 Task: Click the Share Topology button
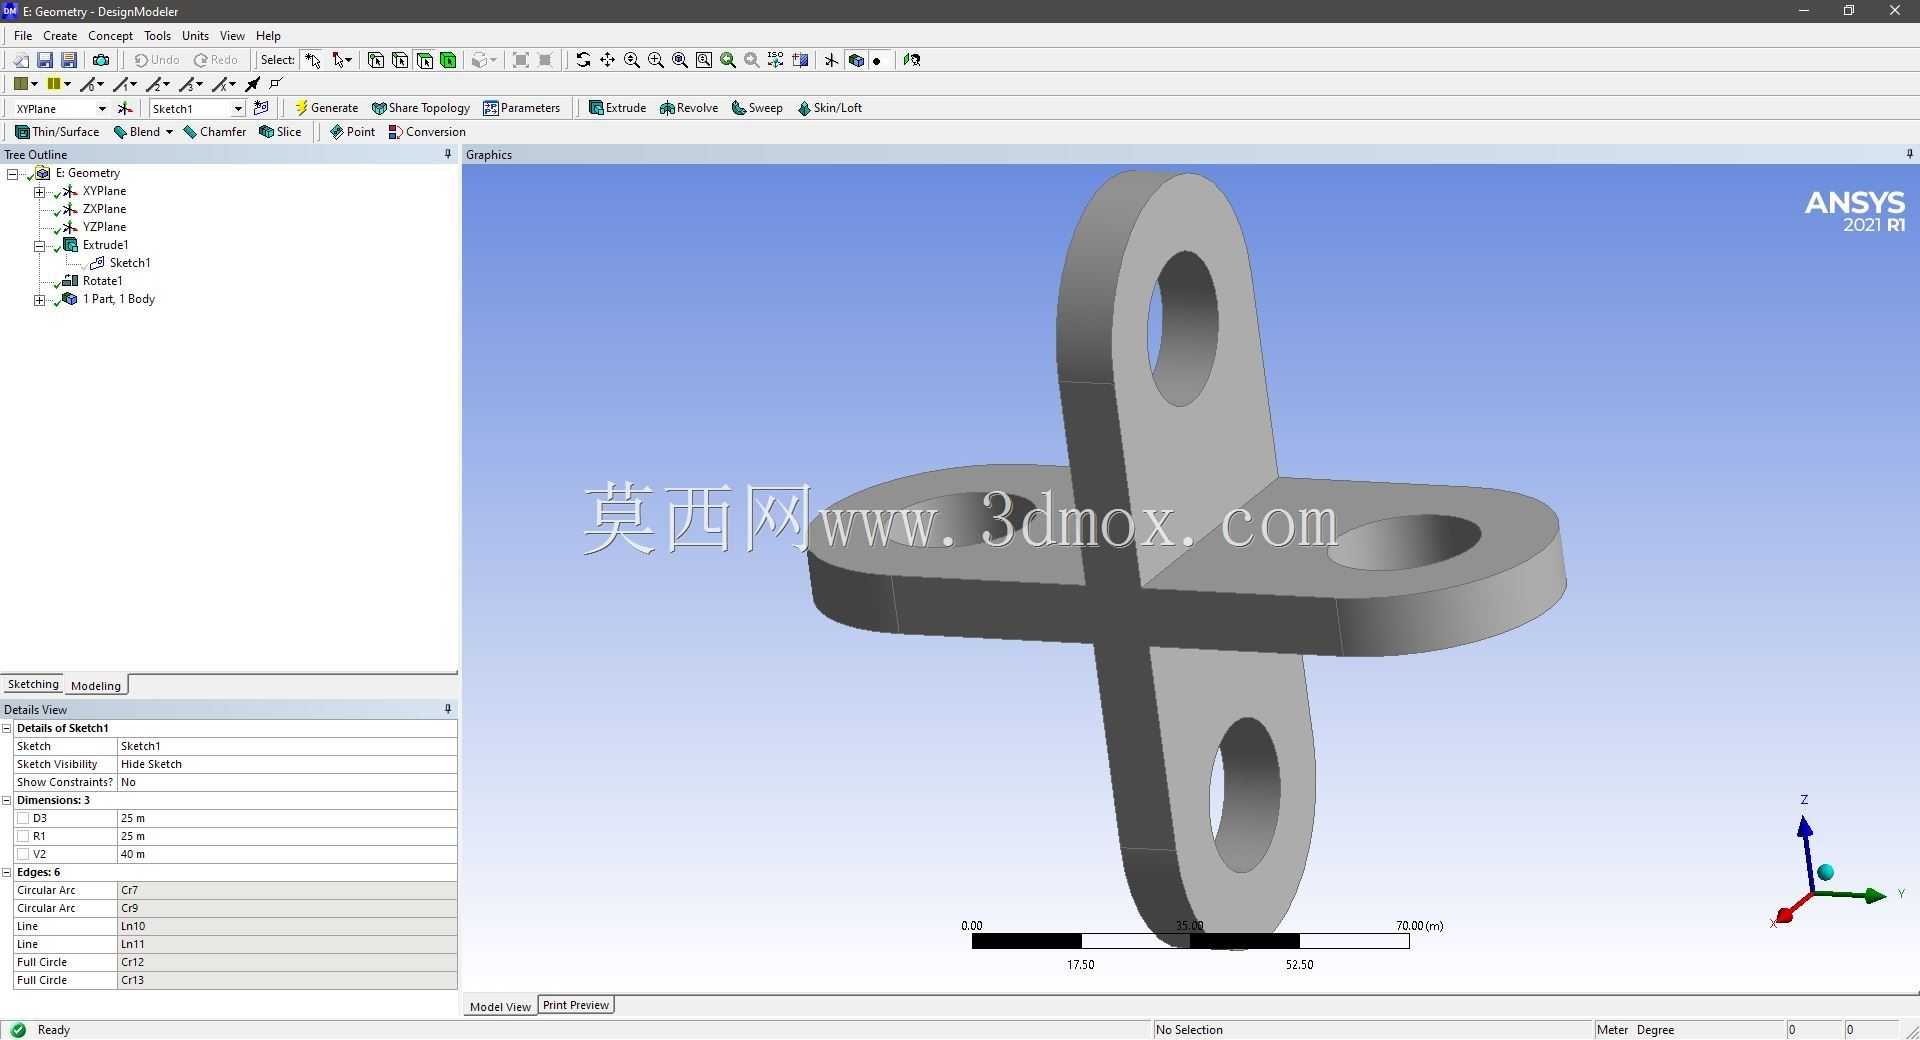click(x=420, y=108)
